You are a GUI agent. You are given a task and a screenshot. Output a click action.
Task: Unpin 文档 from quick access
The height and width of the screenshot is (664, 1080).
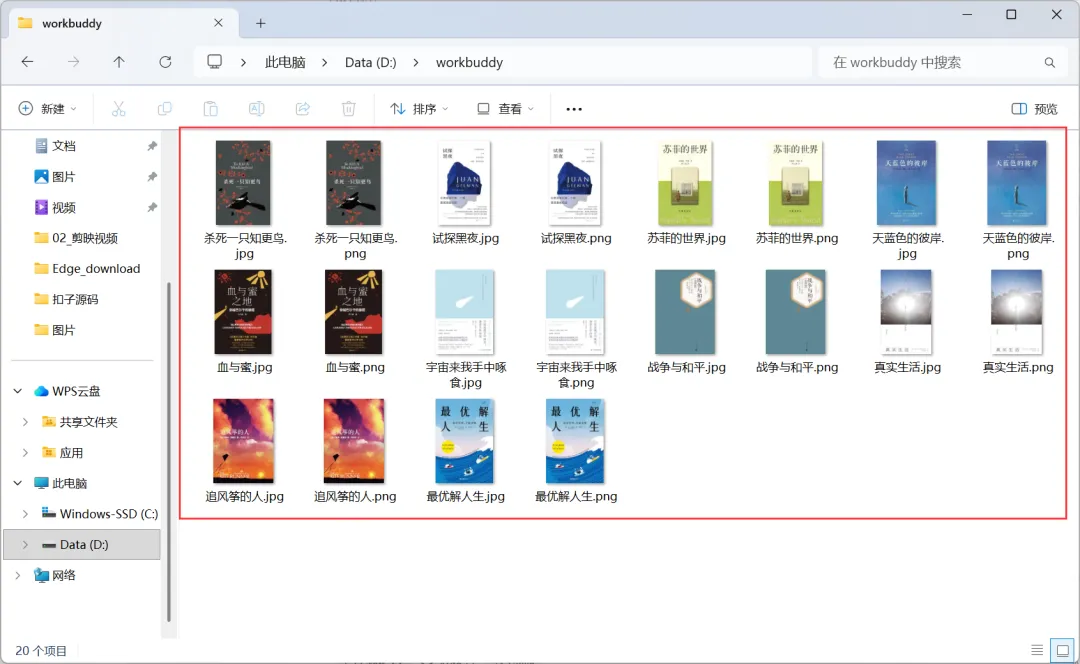pyautogui.click(x=152, y=146)
